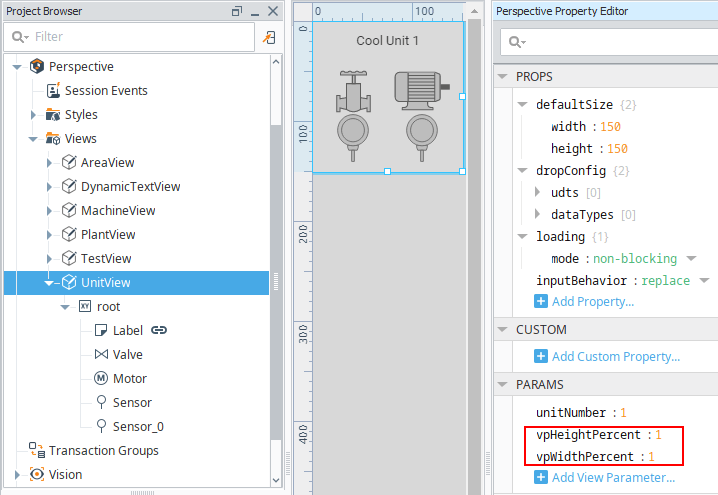Edit the height value 150
Image resolution: width=718 pixels, height=495 pixels.
(617, 148)
